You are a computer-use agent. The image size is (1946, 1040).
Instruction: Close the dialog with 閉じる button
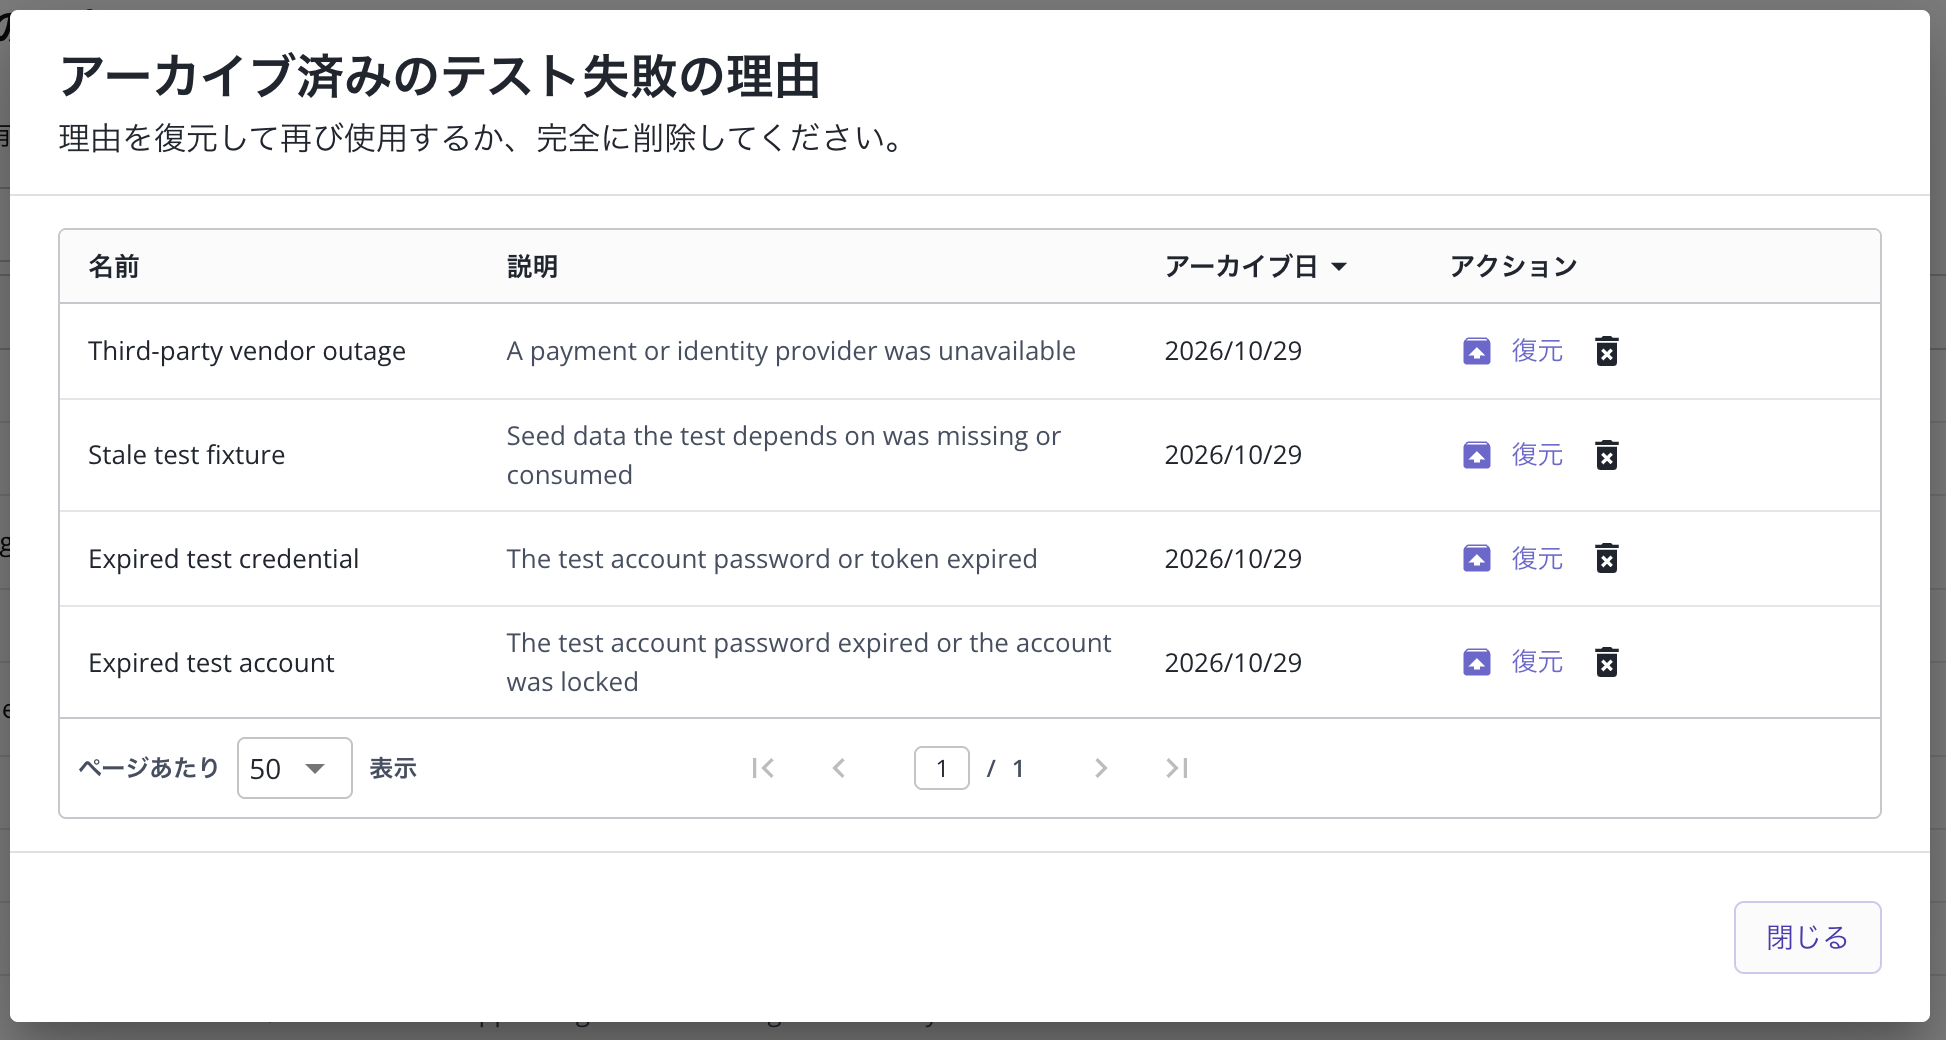pyautogui.click(x=1807, y=937)
